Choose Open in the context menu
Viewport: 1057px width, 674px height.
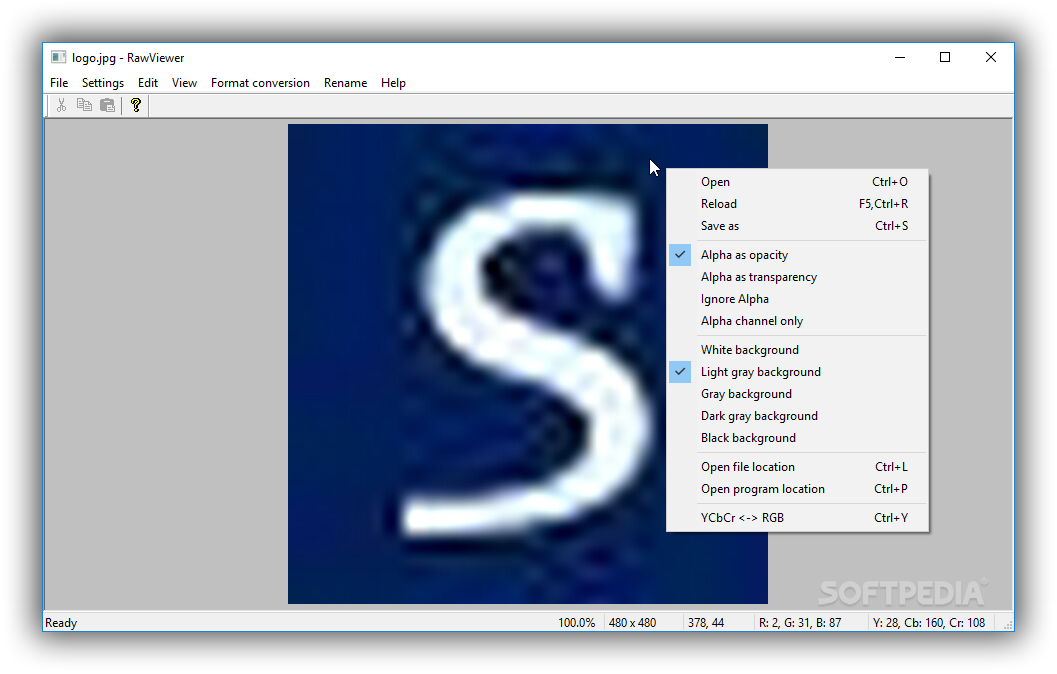797,182
